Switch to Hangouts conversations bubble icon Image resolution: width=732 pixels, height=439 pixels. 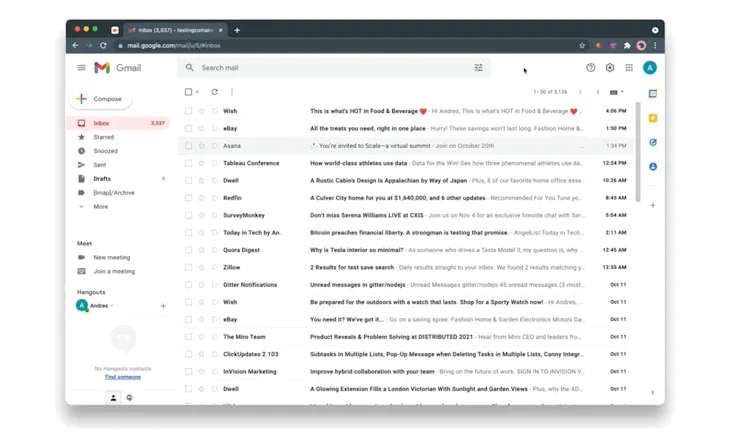pos(129,397)
